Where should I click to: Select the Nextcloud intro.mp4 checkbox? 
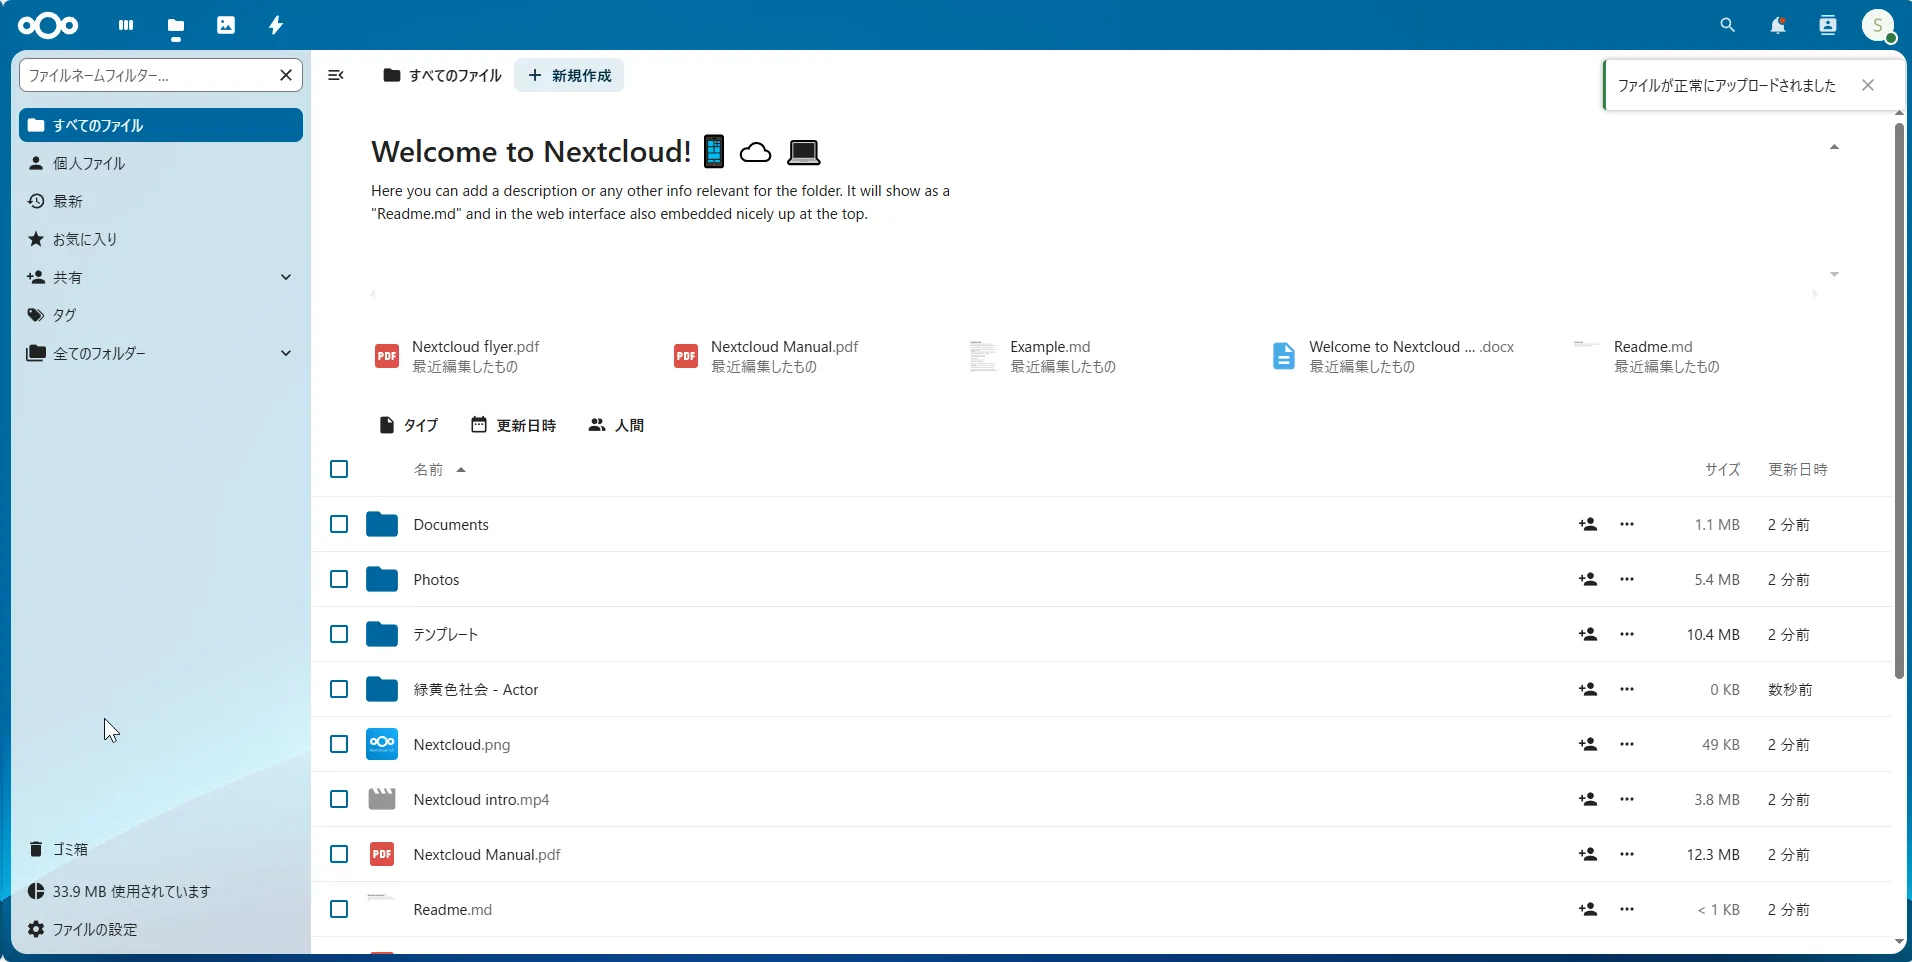(x=339, y=799)
